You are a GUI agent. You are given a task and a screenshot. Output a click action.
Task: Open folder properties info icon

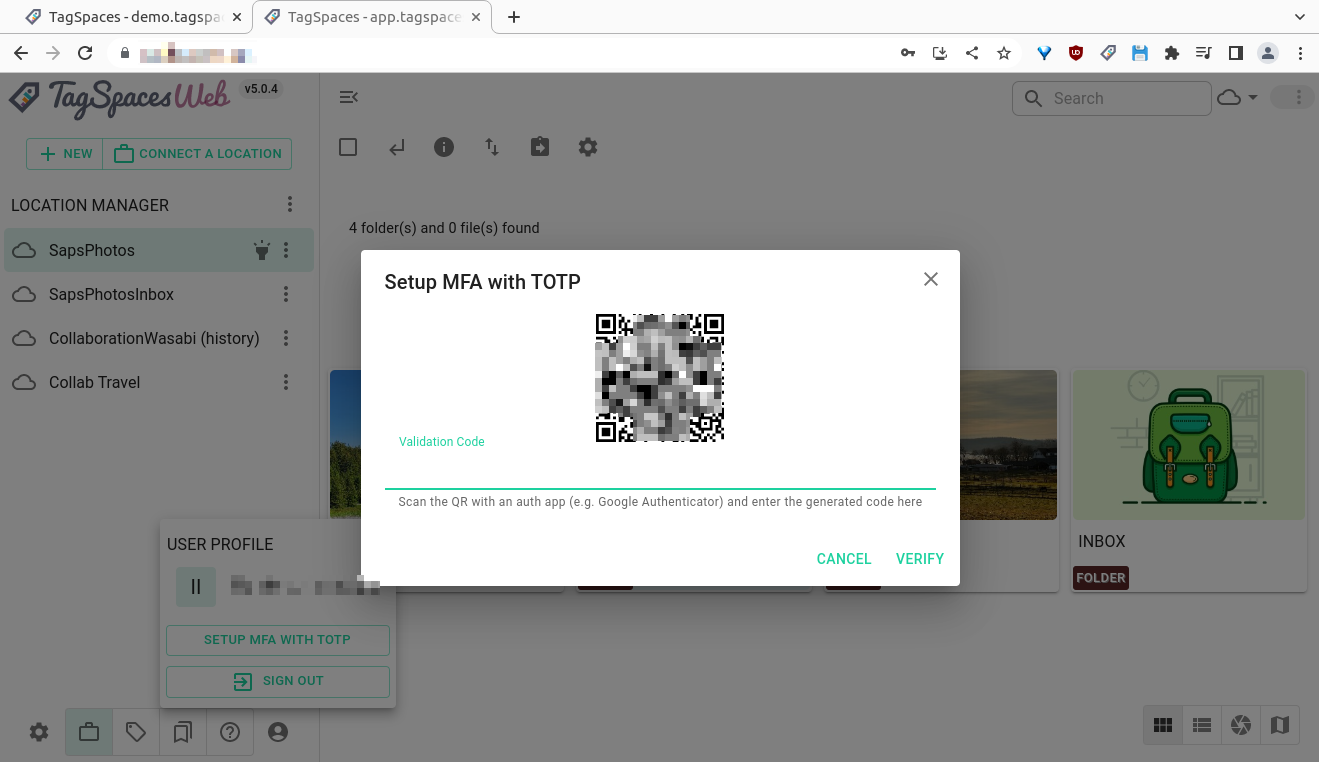click(444, 147)
